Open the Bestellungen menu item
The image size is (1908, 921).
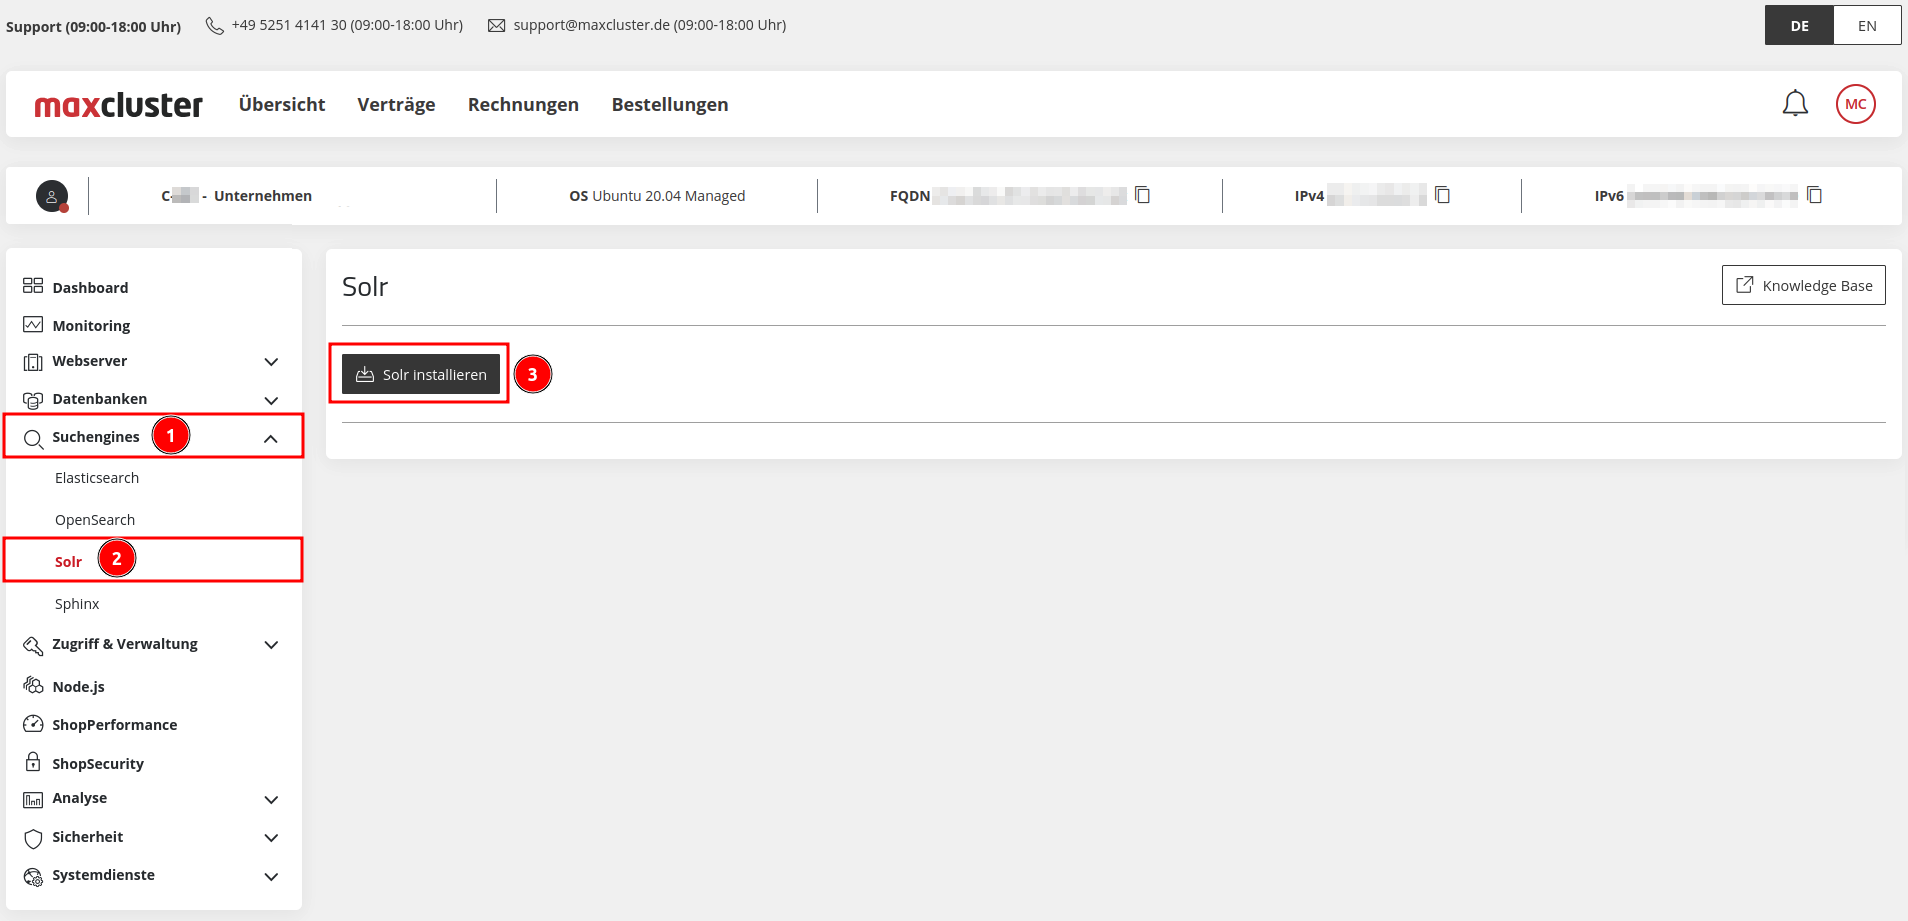pos(670,104)
